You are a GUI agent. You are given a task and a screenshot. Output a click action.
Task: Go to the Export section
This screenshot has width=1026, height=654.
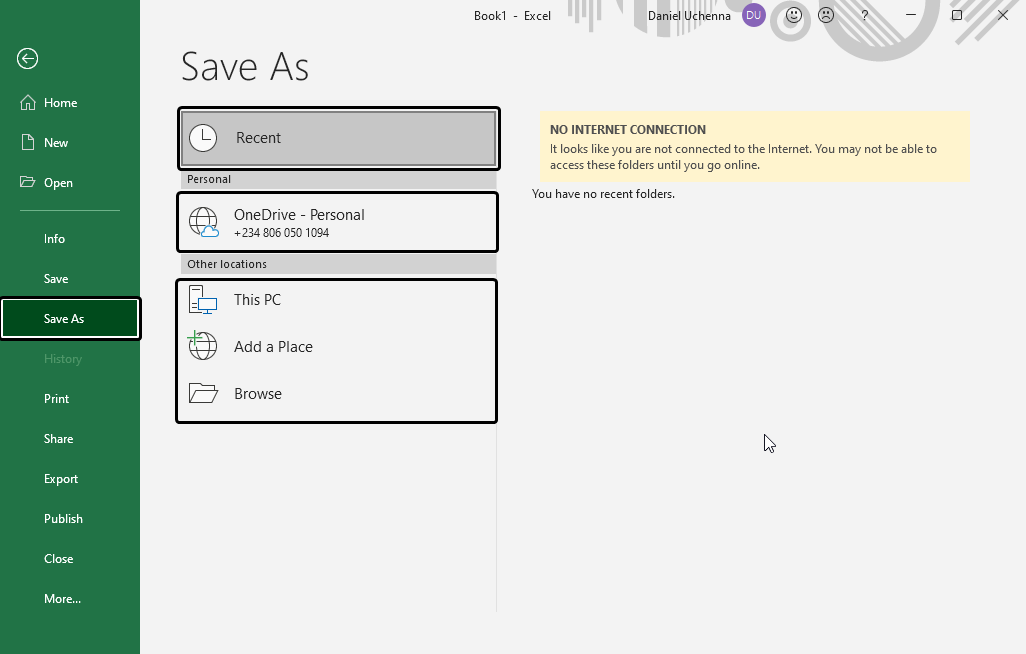(x=61, y=478)
